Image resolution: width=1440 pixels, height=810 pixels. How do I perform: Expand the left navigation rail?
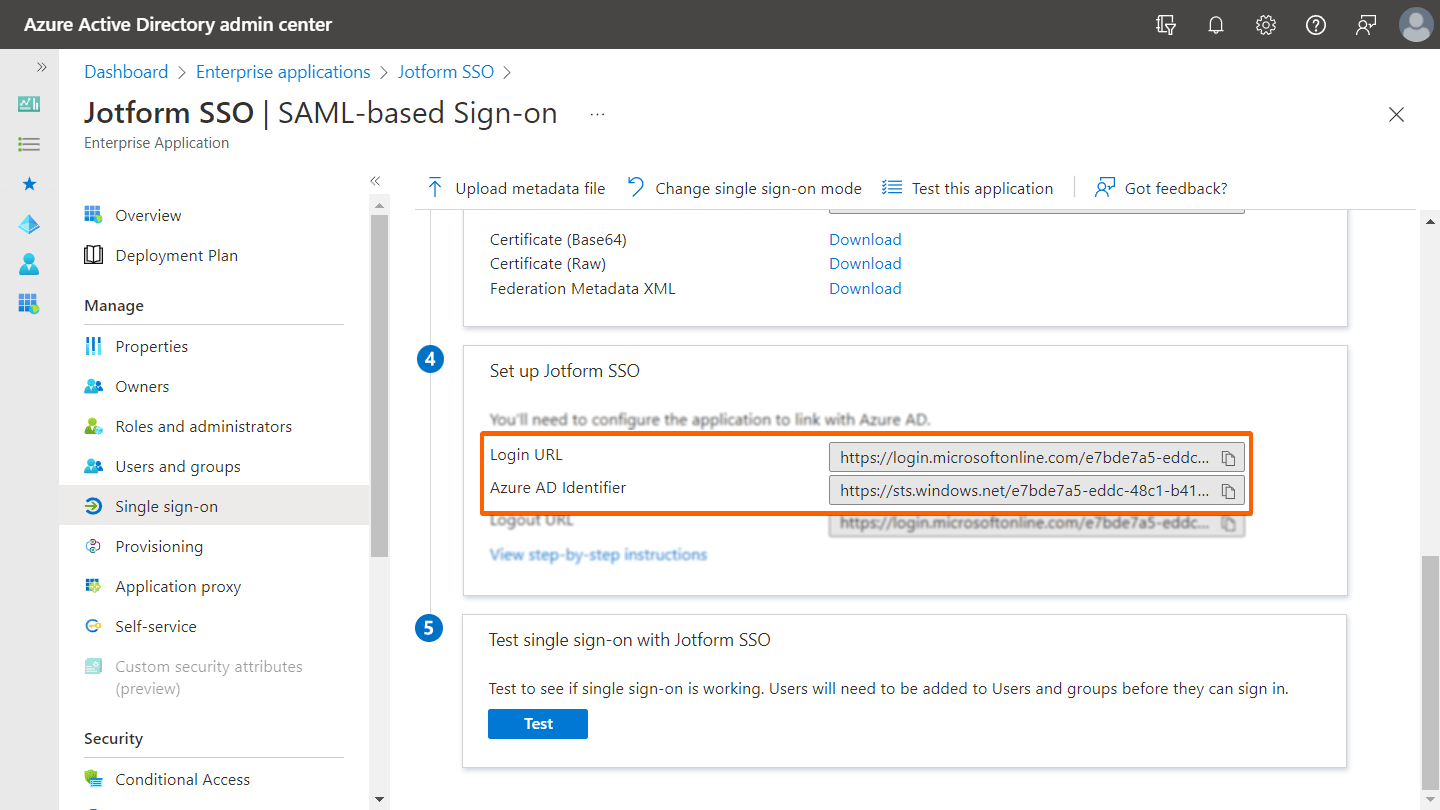click(42, 67)
